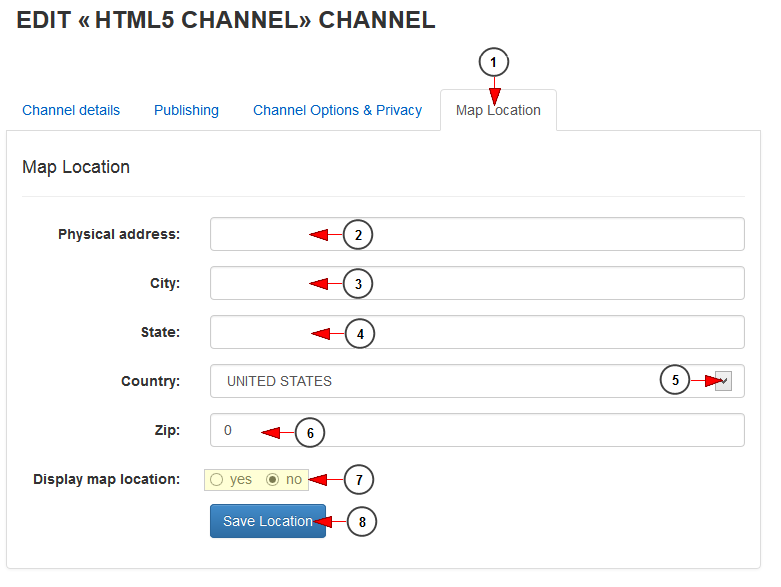Click into the City text field
The image size is (781, 587).
[x=477, y=283]
